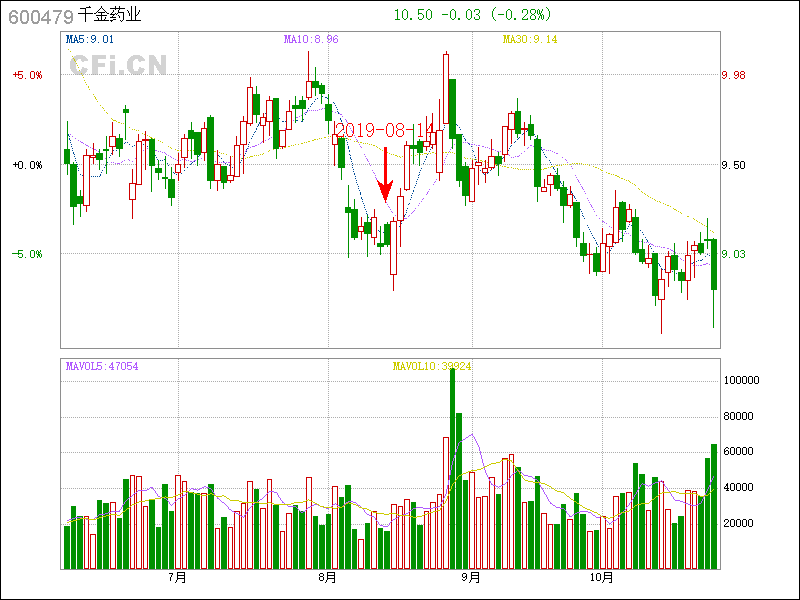Click the MAVOL10:39924 volume label
The height and width of the screenshot is (600, 800).
[432, 366]
